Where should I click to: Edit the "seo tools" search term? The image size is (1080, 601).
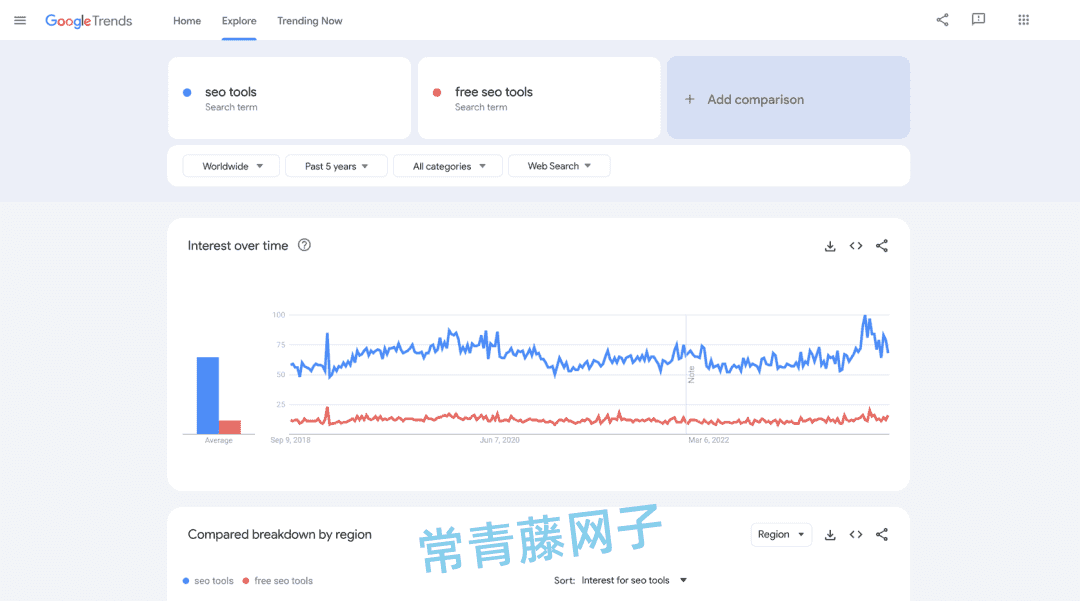[x=289, y=98]
